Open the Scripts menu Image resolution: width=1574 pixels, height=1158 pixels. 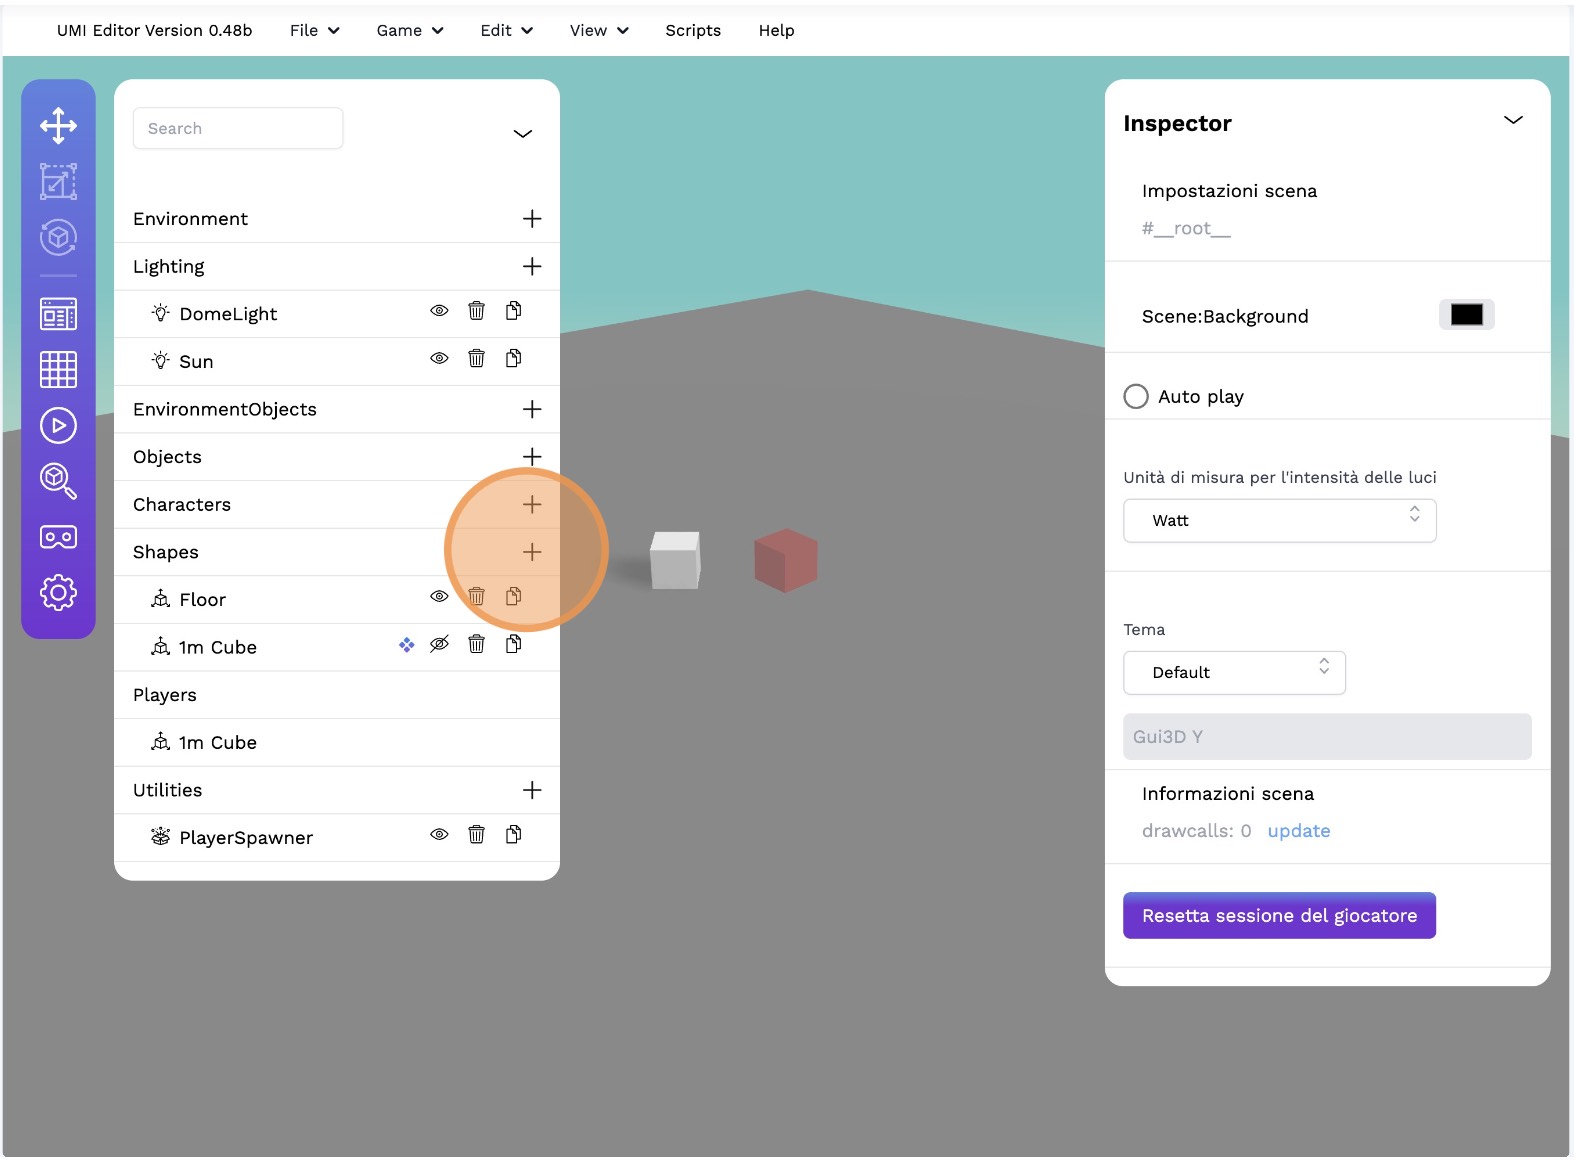pos(692,31)
